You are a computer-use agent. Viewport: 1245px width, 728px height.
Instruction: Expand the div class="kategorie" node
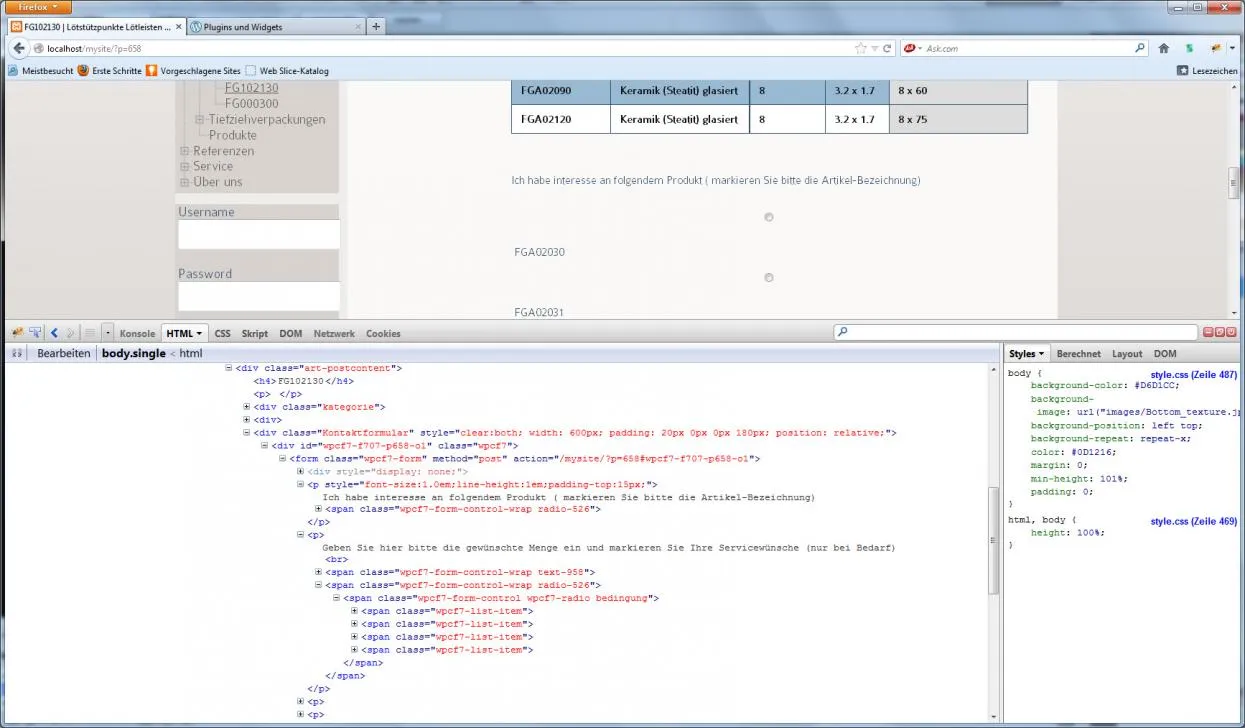click(247, 407)
